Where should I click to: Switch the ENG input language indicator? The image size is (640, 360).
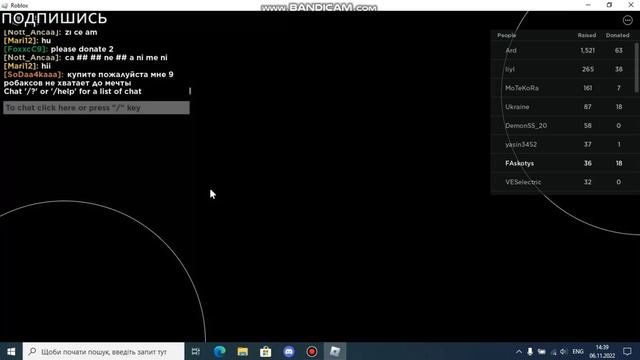pos(578,351)
